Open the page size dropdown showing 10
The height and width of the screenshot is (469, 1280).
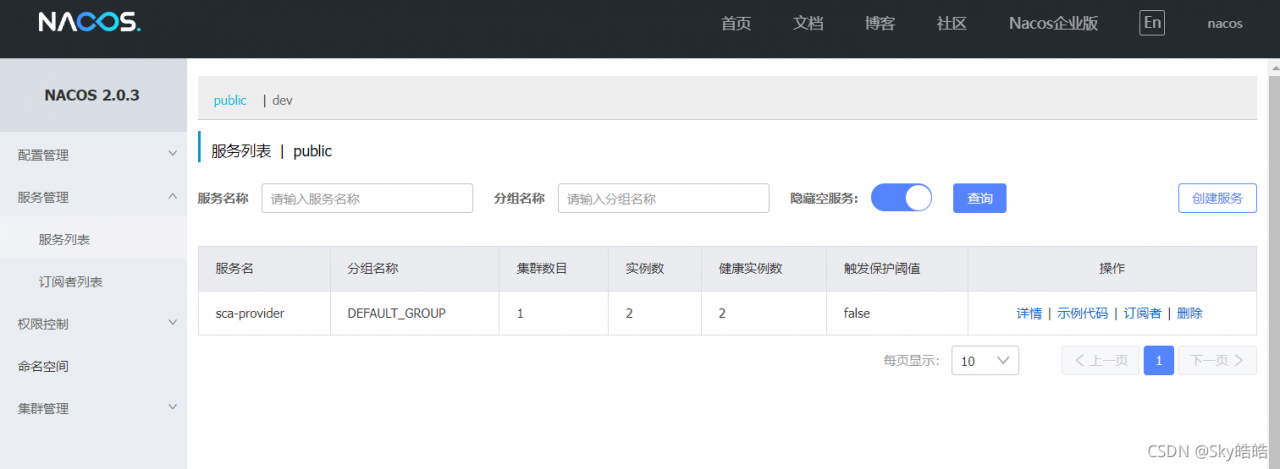point(984,361)
